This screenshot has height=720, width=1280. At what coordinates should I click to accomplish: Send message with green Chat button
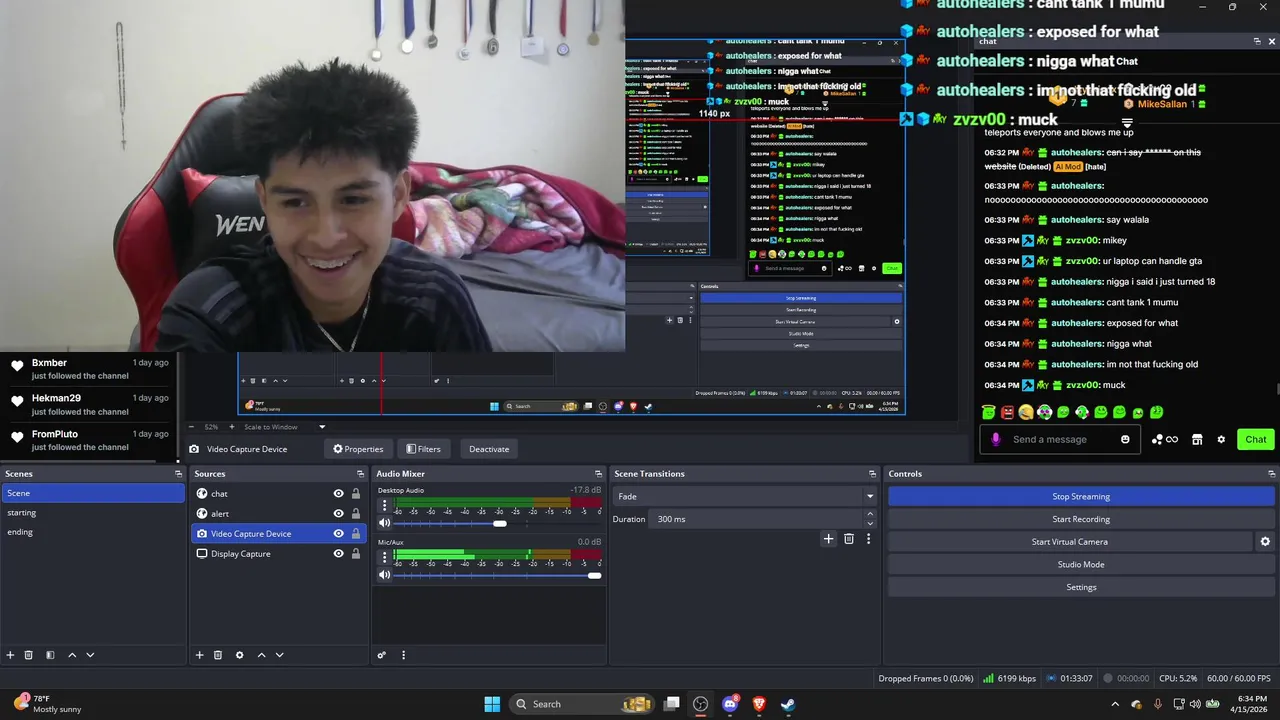(1255, 439)
